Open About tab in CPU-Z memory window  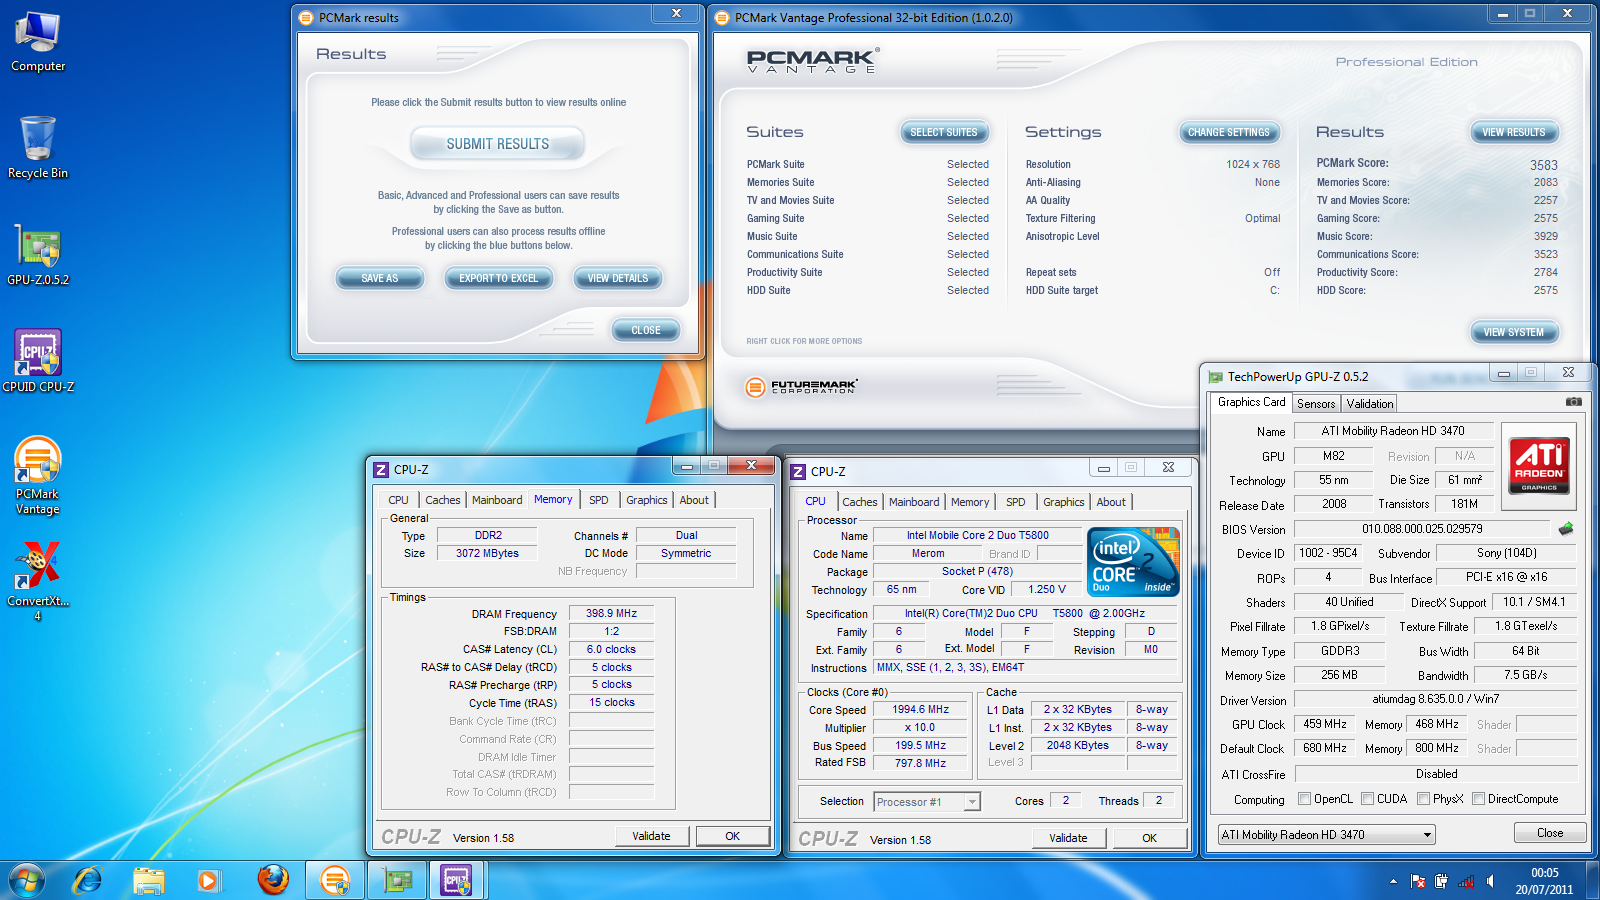694,500
